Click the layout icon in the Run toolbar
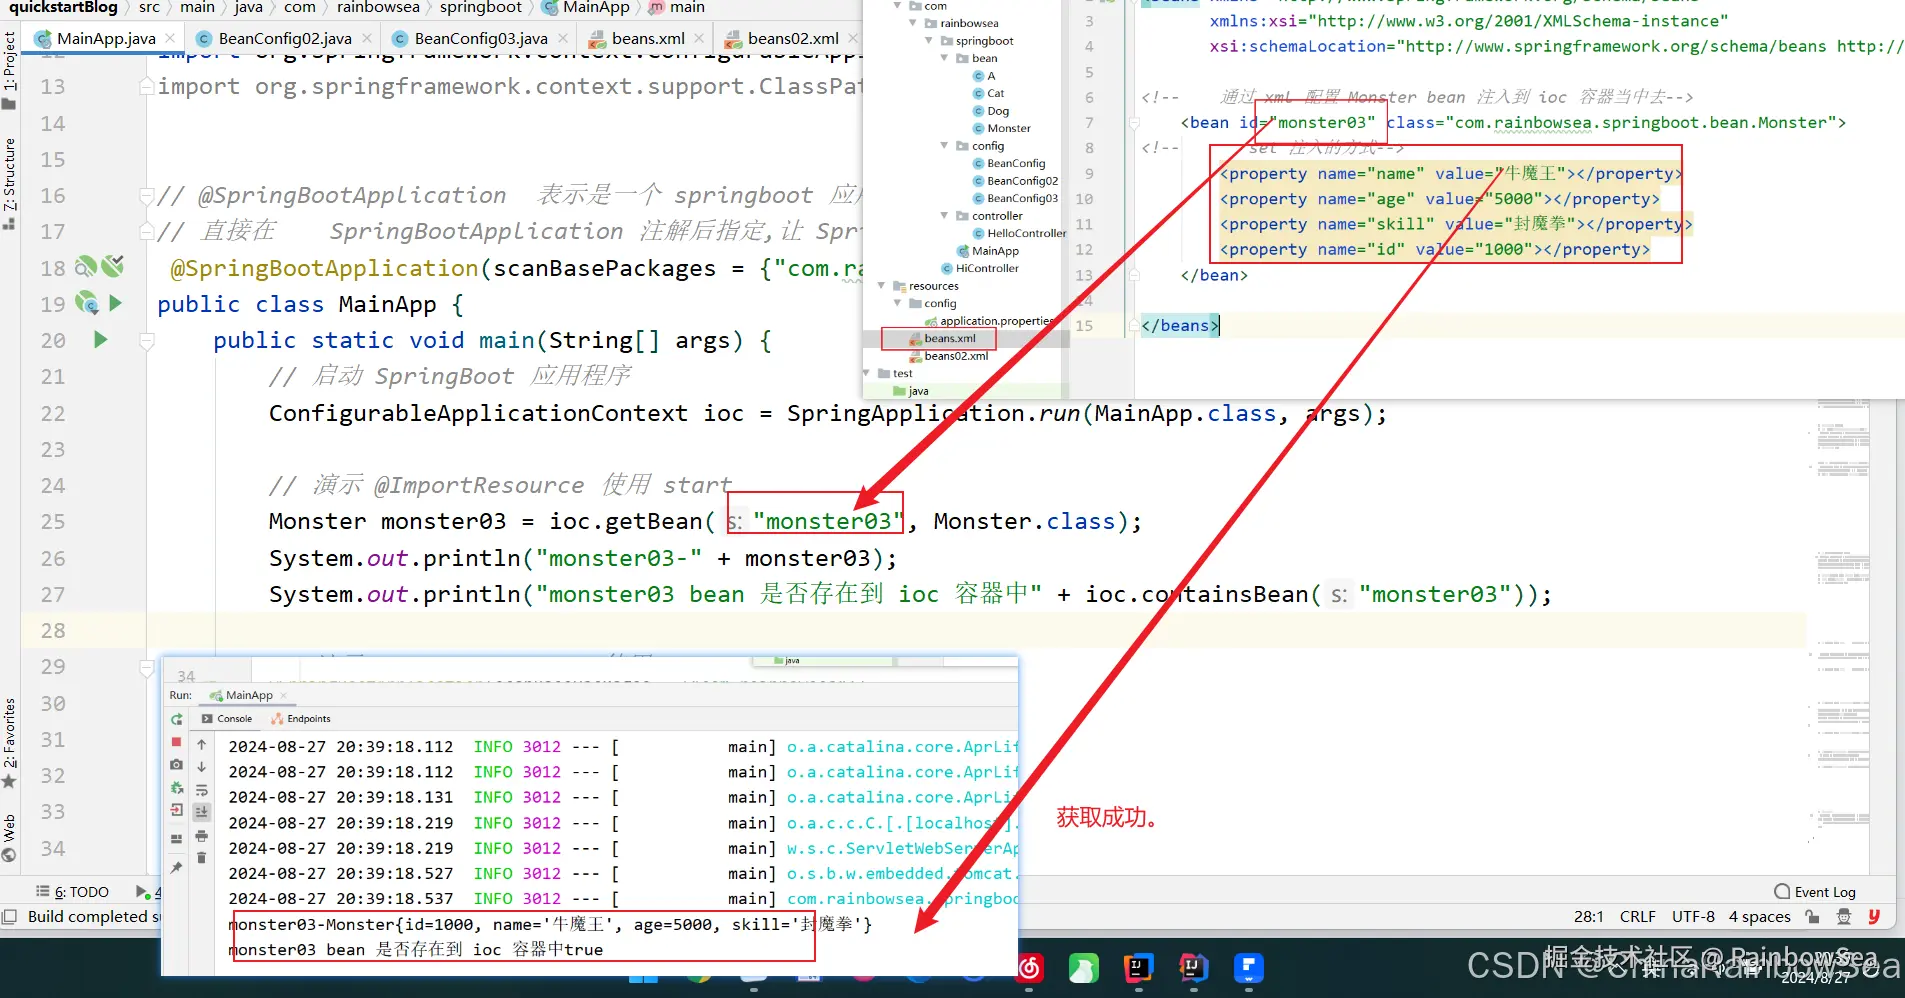The height and width of the screenshot is (998, 1905). (x=177, y=839)
